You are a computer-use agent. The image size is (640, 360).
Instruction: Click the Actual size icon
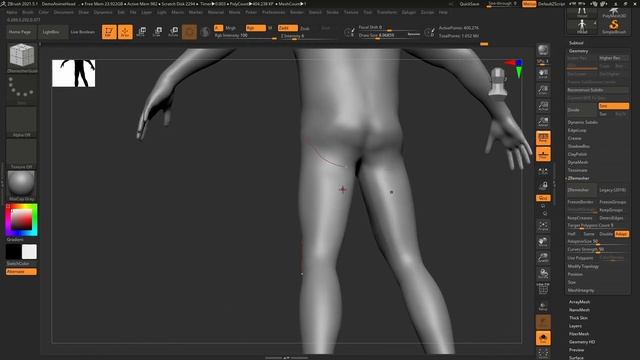543,106
